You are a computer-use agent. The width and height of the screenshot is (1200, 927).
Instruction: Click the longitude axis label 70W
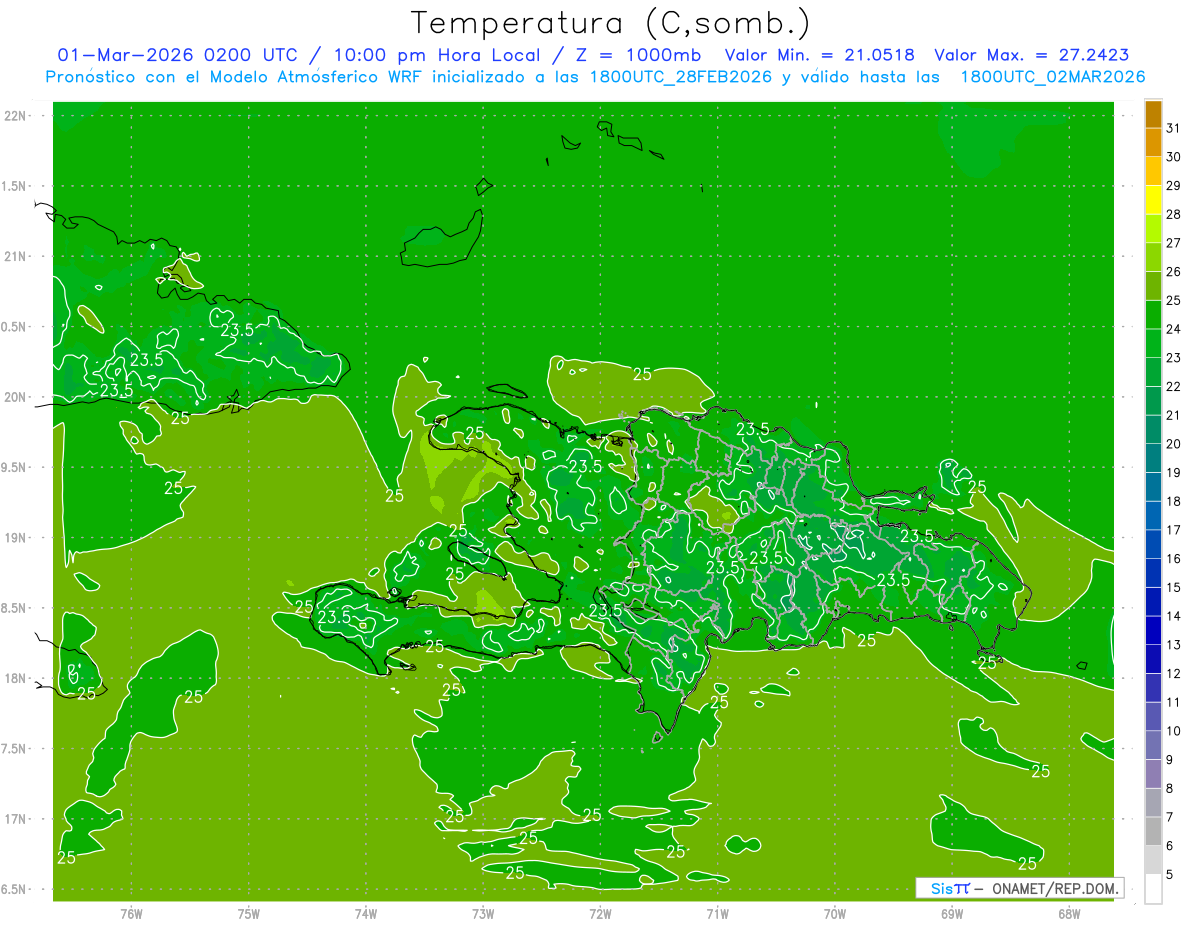tap(835, 914)
